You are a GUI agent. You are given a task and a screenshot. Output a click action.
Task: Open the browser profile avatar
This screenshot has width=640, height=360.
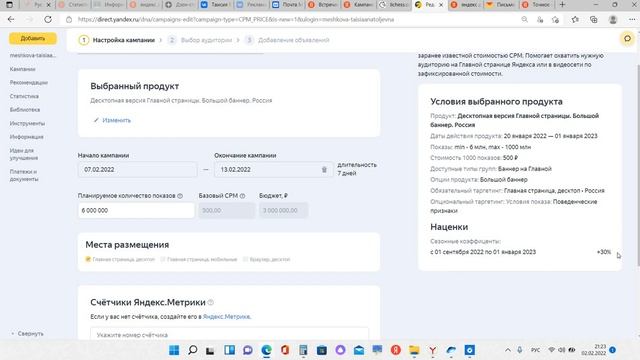click(613, 19)
